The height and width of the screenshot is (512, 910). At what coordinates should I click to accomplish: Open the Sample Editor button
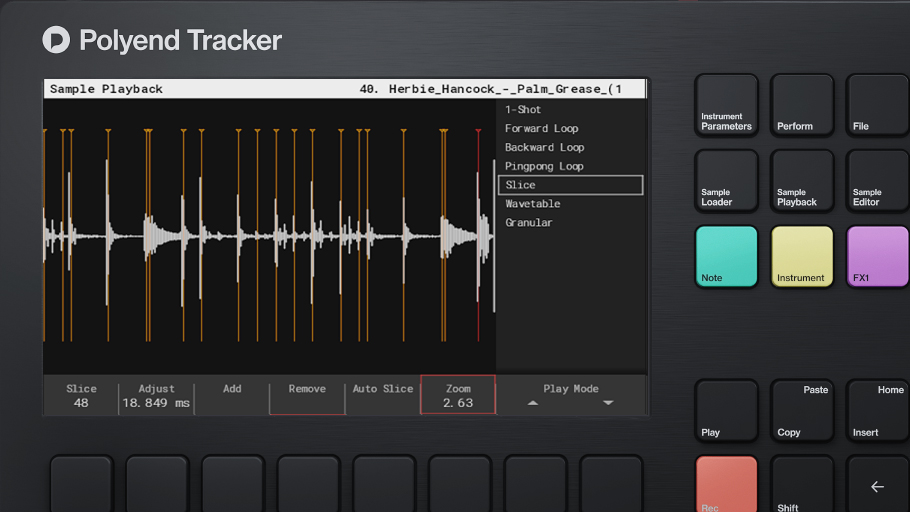coord(878,181)
